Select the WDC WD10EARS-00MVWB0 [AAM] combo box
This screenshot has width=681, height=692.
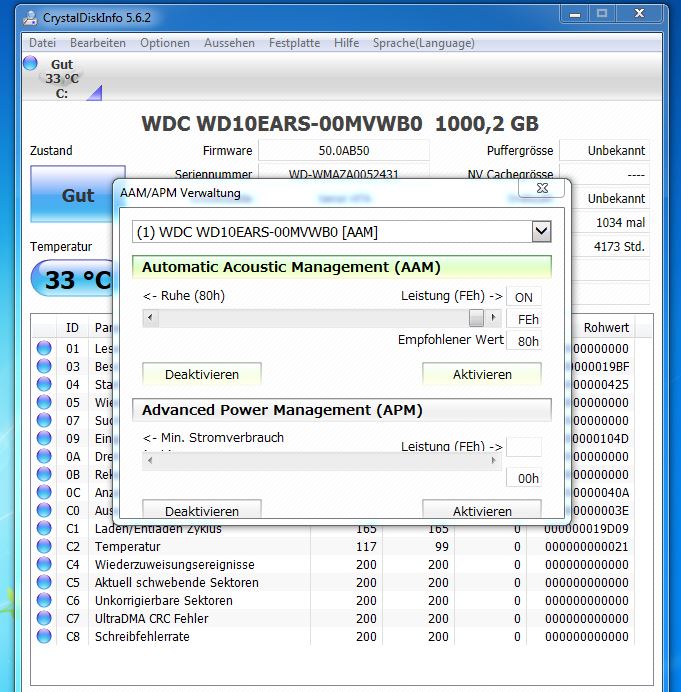click(x=342, y=232)
